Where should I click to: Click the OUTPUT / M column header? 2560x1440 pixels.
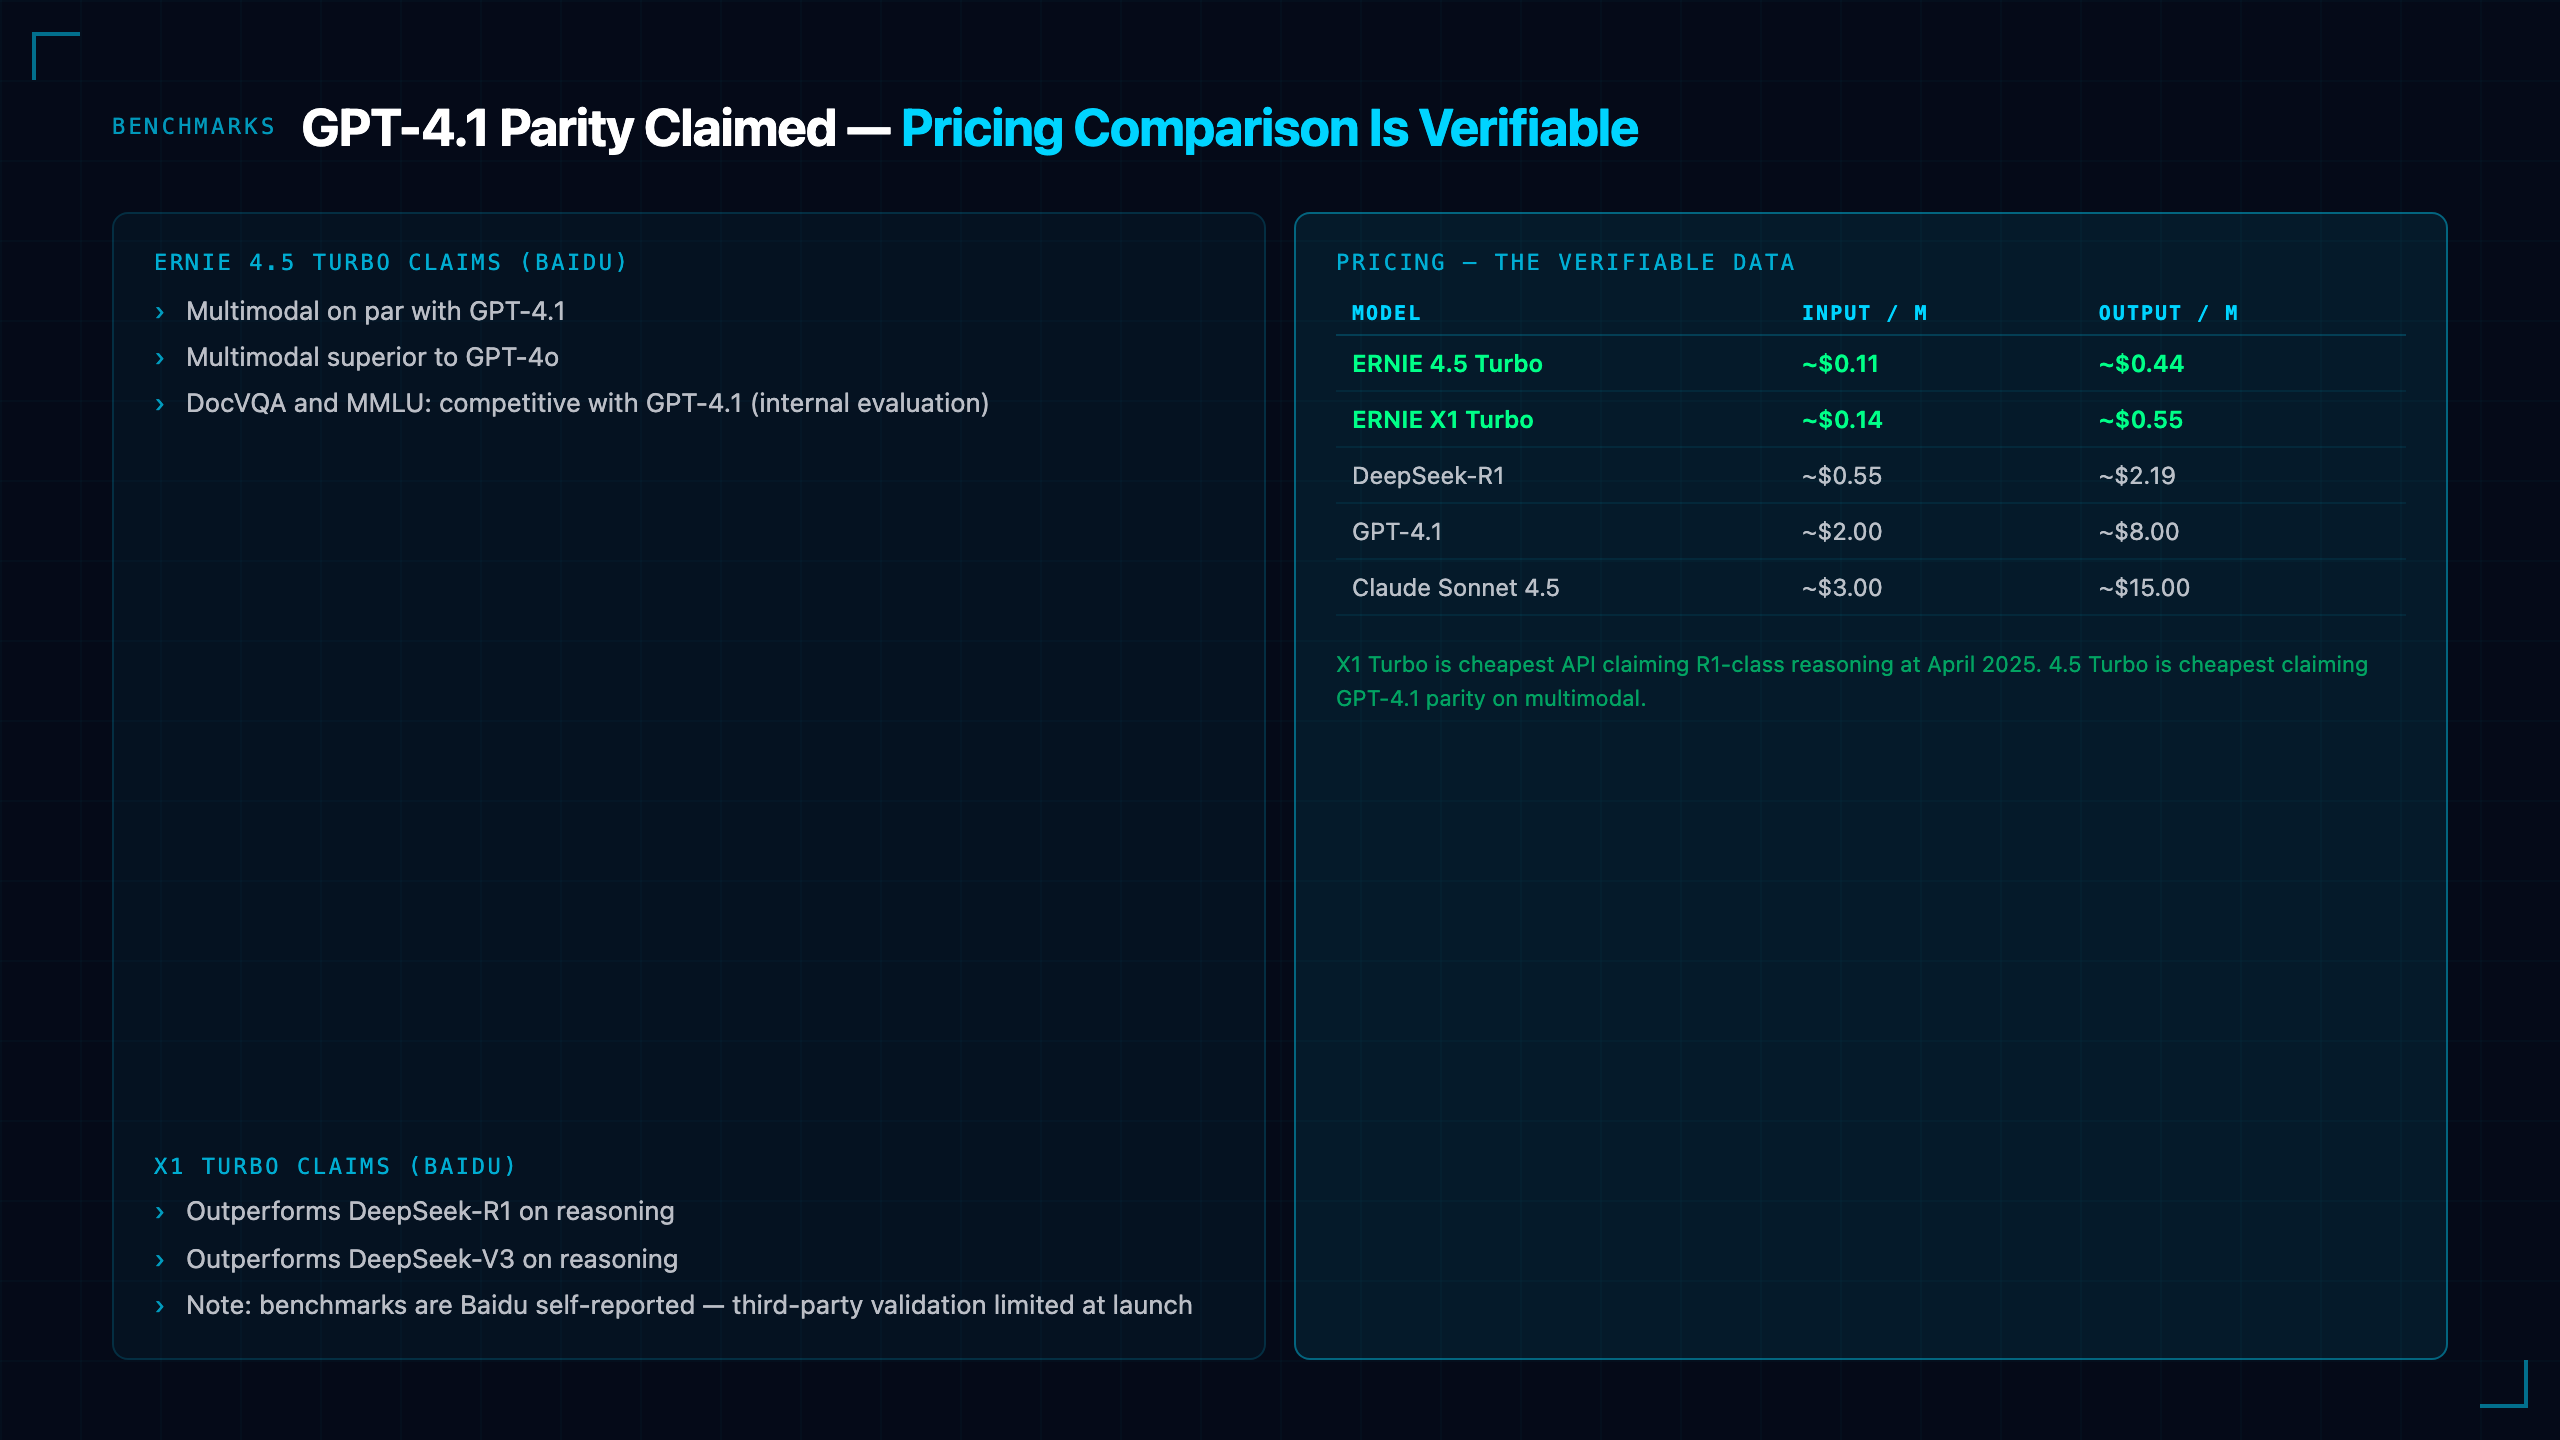coord(2168,313)
